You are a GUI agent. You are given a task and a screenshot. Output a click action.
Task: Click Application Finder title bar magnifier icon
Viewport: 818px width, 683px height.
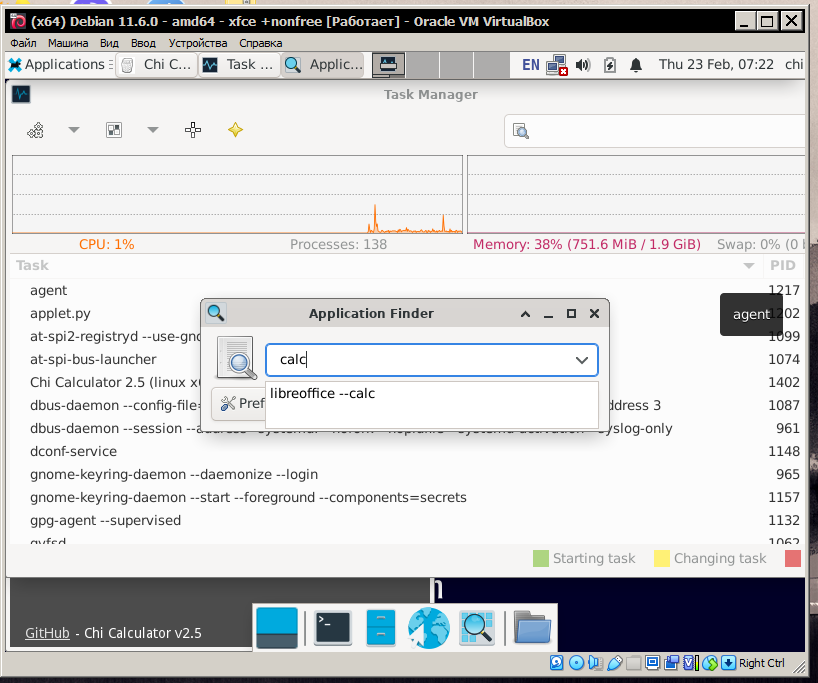(x=215, y=313)
